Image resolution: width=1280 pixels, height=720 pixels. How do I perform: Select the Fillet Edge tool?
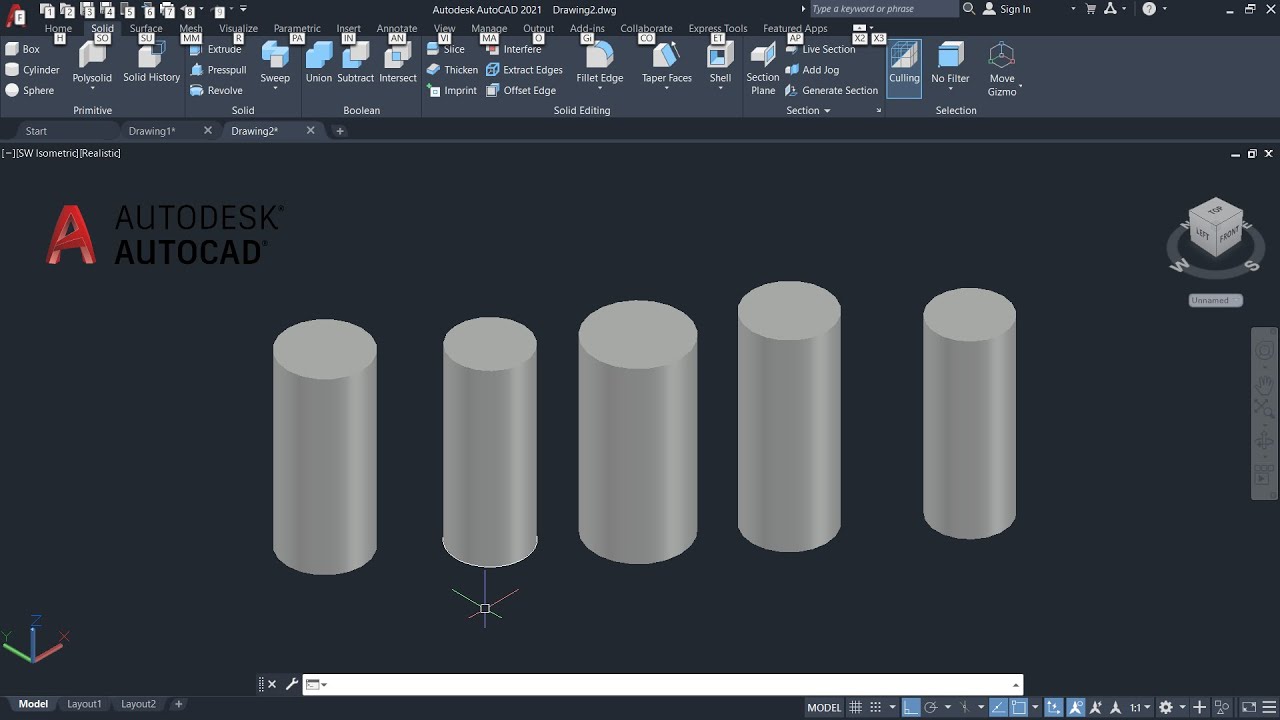[x=599, y=60]
